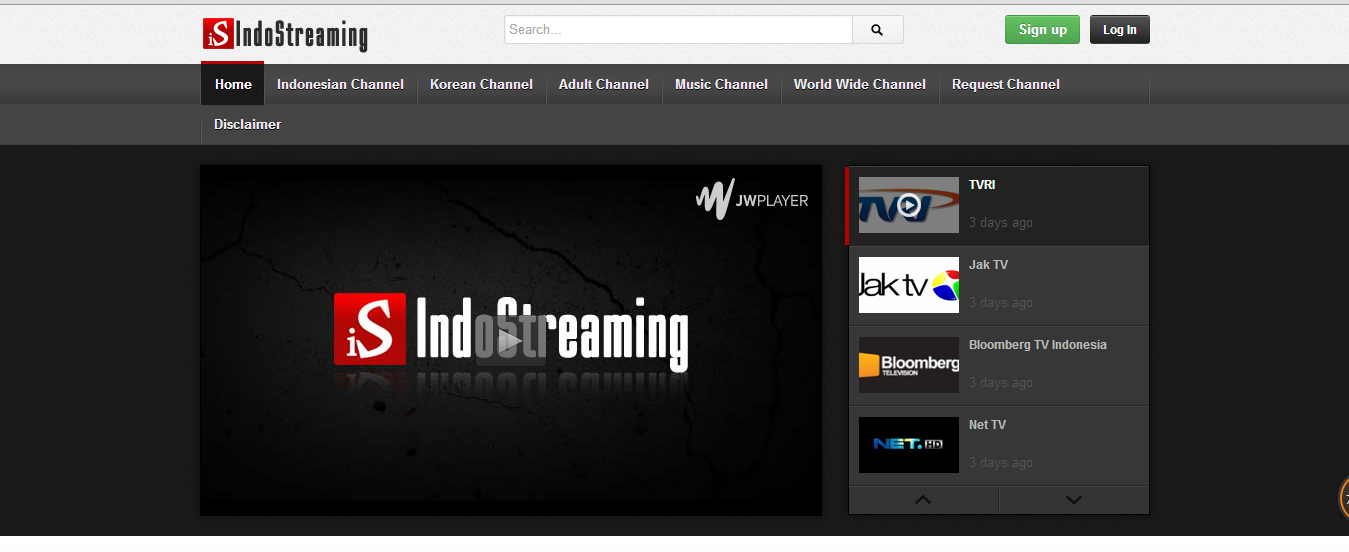The image size is (1349, 552).
Task: Open World Wide Channel menu
Action: coord(860,84)
